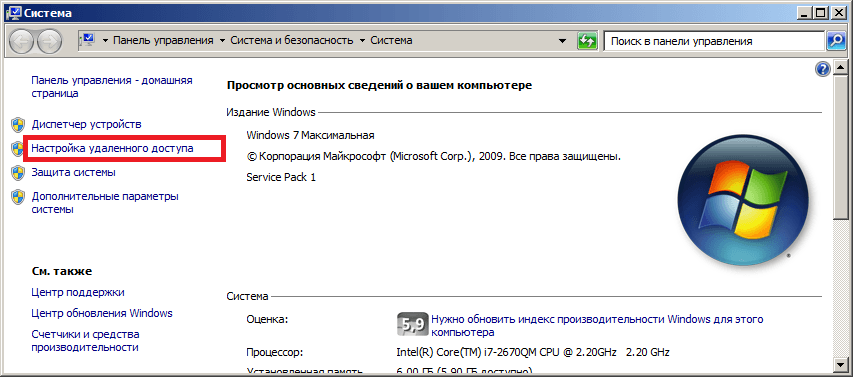Open Дополнительные параметры системы link

(x=105, y=202)
